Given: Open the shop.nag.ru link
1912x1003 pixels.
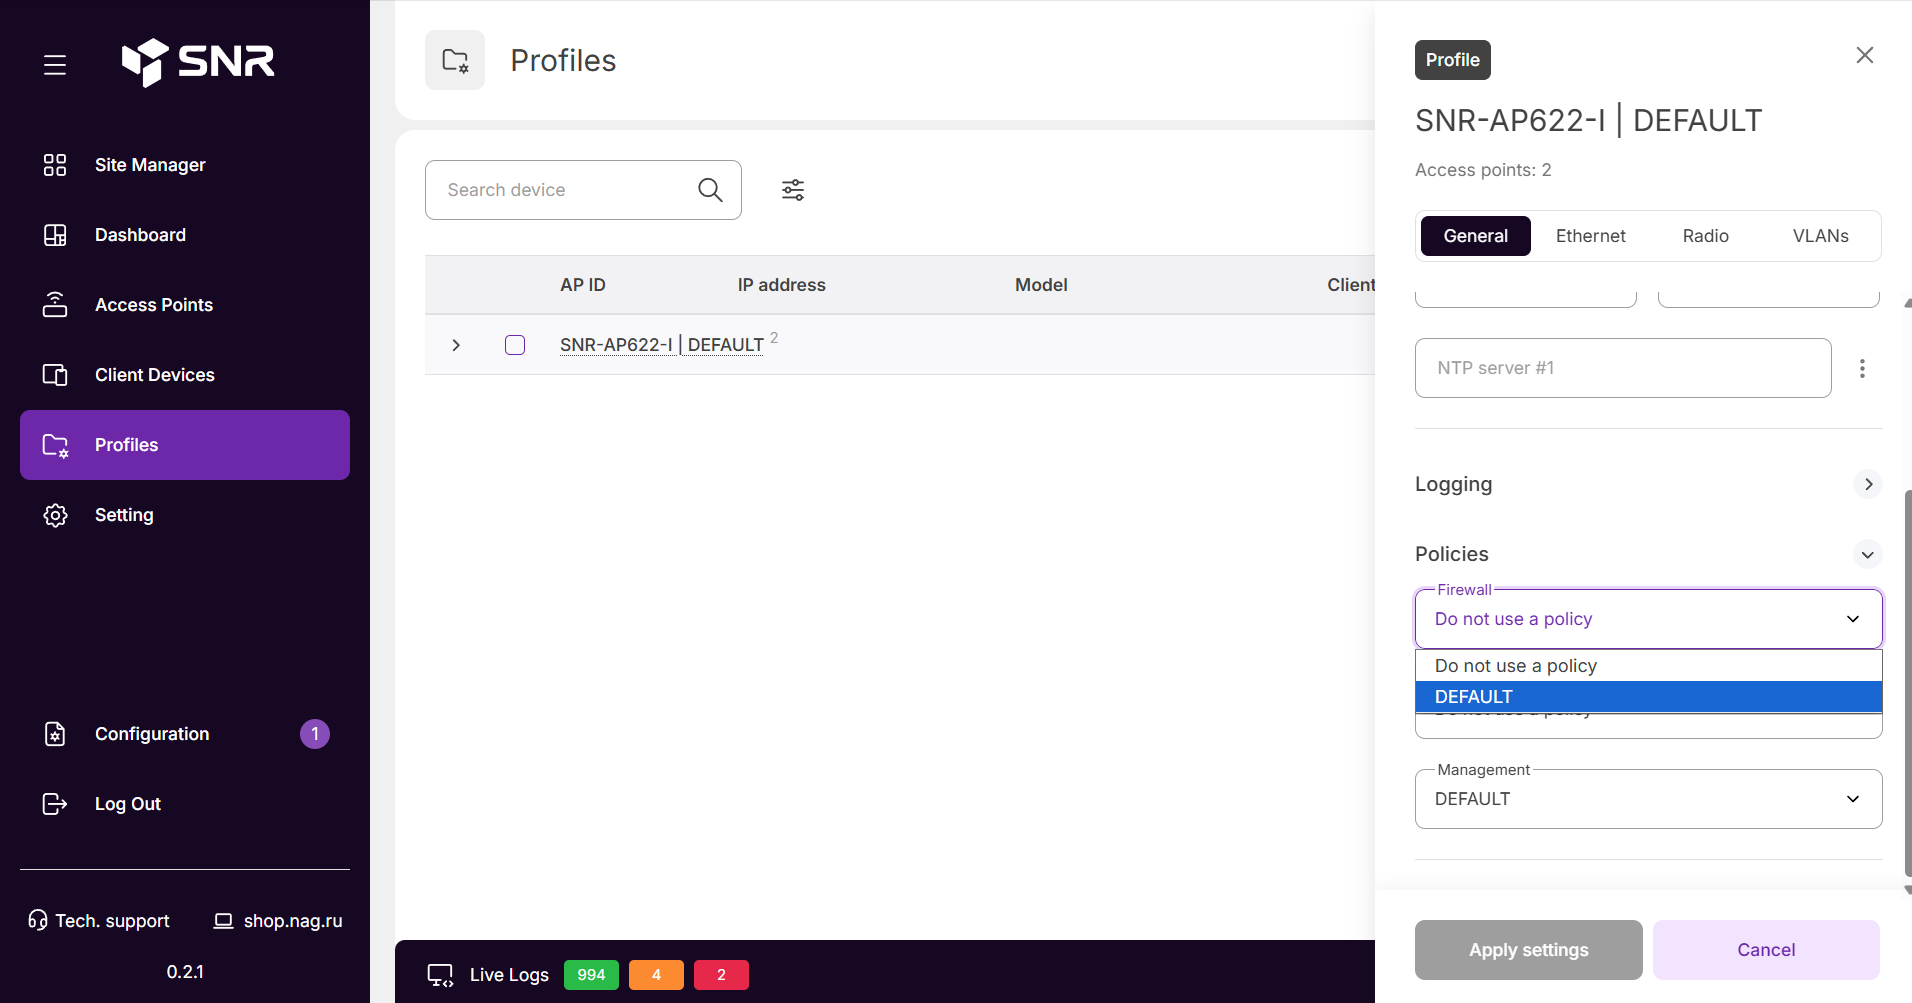Looking at the screenshot, I should point(278,921).
